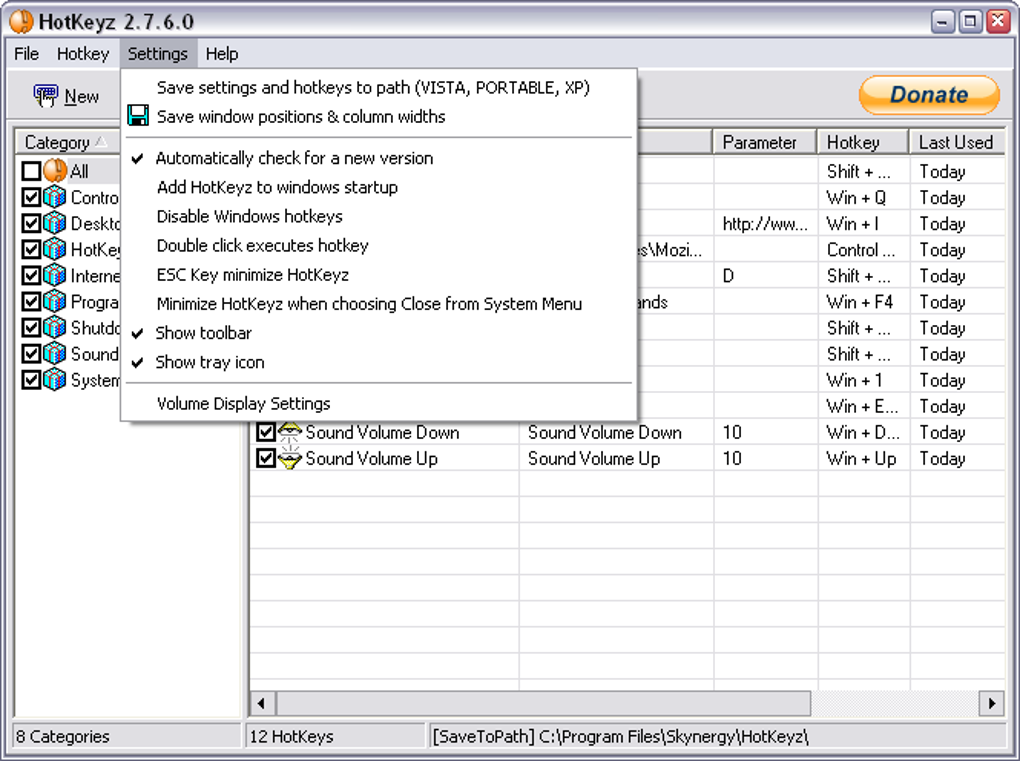Click the System category cube icon
The image size is (1020, 761).
tap(55, 380)
